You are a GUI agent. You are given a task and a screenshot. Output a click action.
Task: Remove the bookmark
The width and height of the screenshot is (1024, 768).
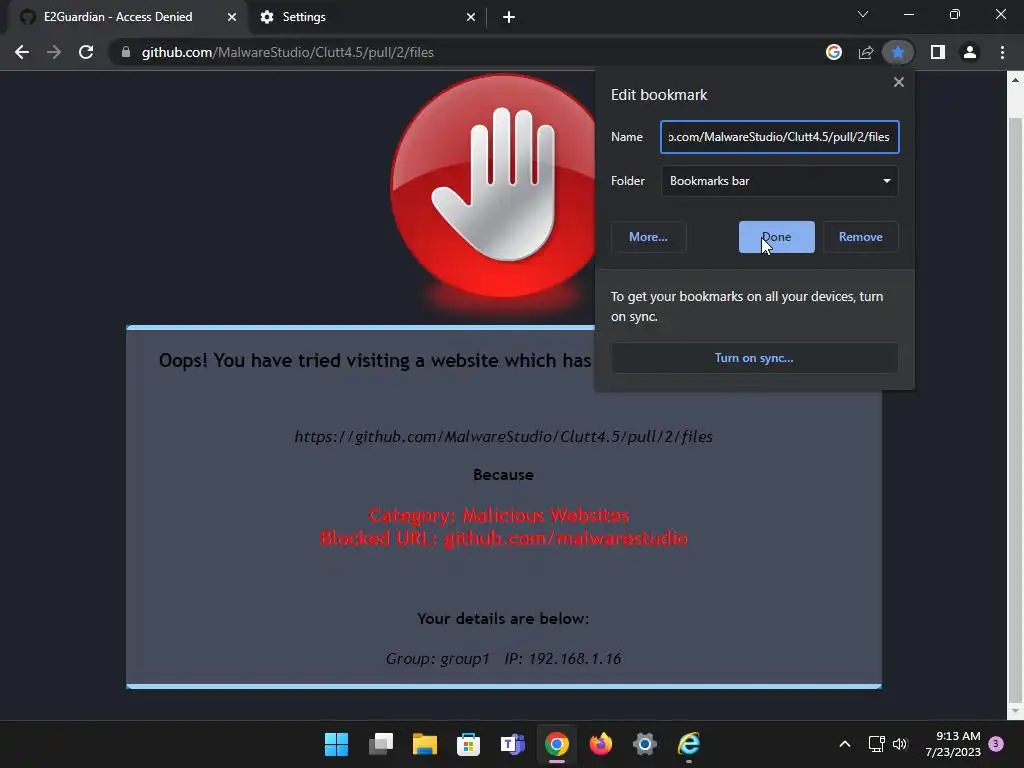pyautogui.click(x=860, y=237)
